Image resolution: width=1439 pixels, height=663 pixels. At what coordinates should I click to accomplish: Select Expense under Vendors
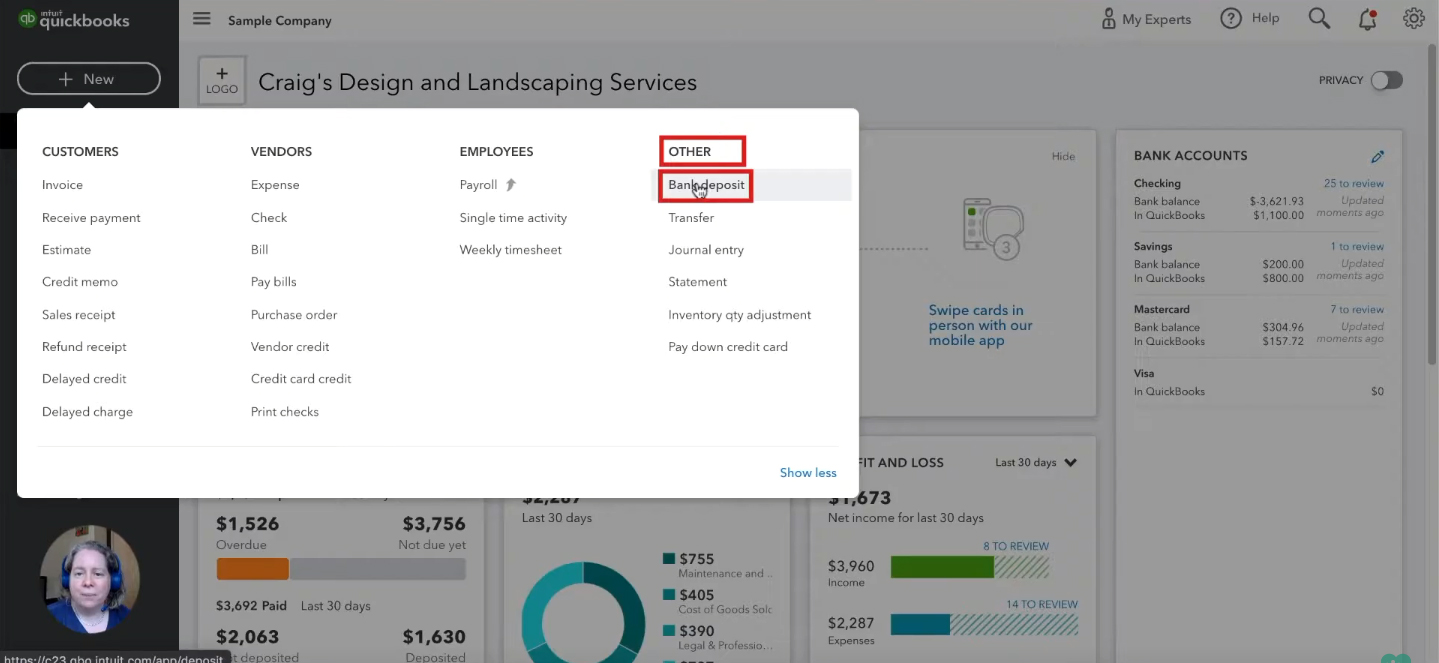(275, 185)
